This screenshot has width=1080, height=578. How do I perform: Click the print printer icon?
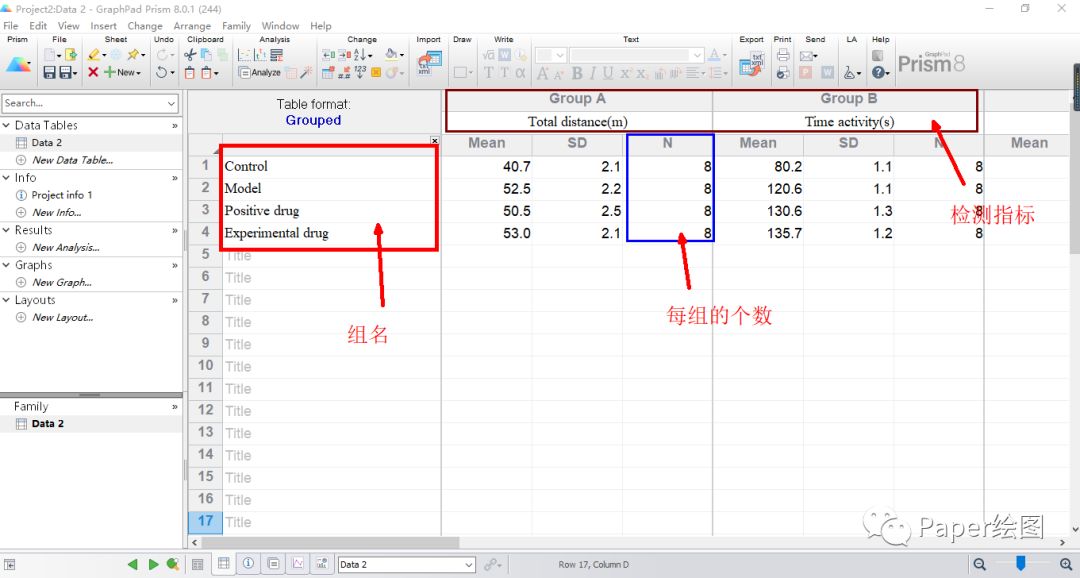pos(782,54)
